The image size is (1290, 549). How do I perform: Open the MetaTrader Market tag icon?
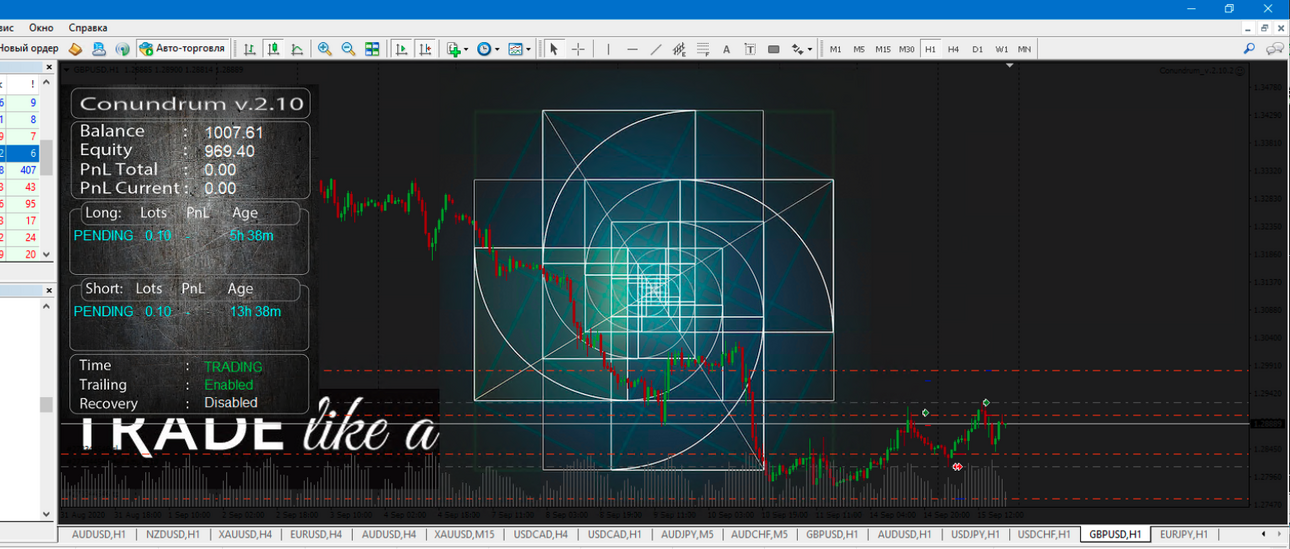pos(75,48)
